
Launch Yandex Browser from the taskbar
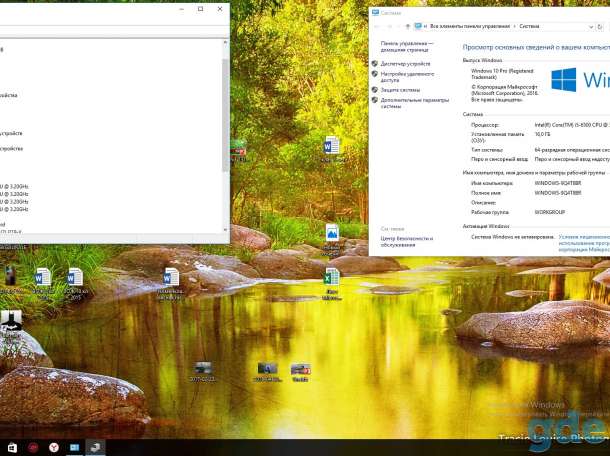click(54, 448)
